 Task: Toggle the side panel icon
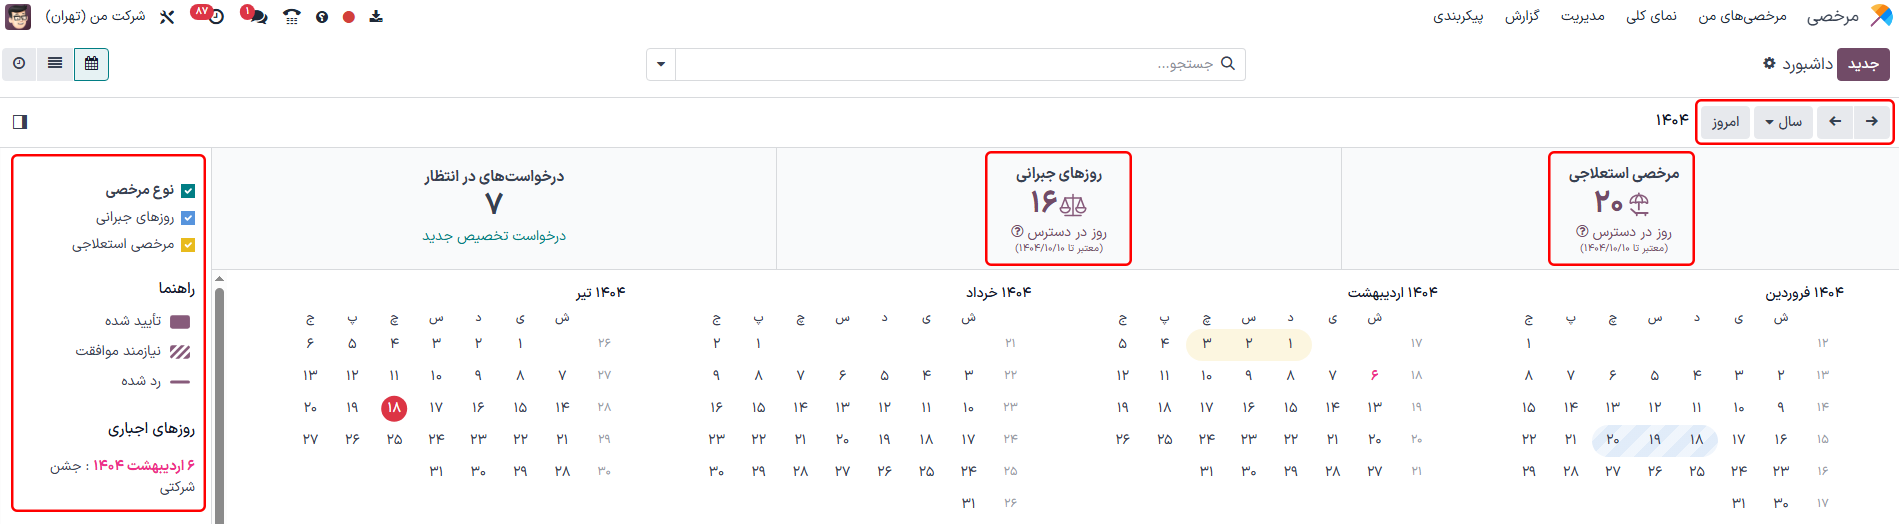20,122
